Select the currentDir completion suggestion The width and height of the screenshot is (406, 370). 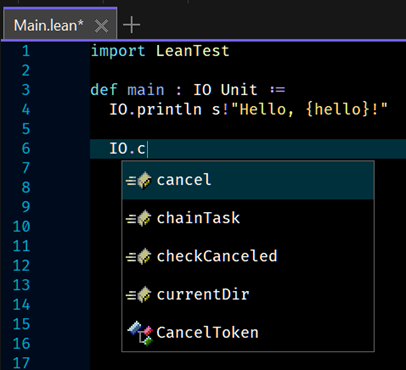coord(248,295)
